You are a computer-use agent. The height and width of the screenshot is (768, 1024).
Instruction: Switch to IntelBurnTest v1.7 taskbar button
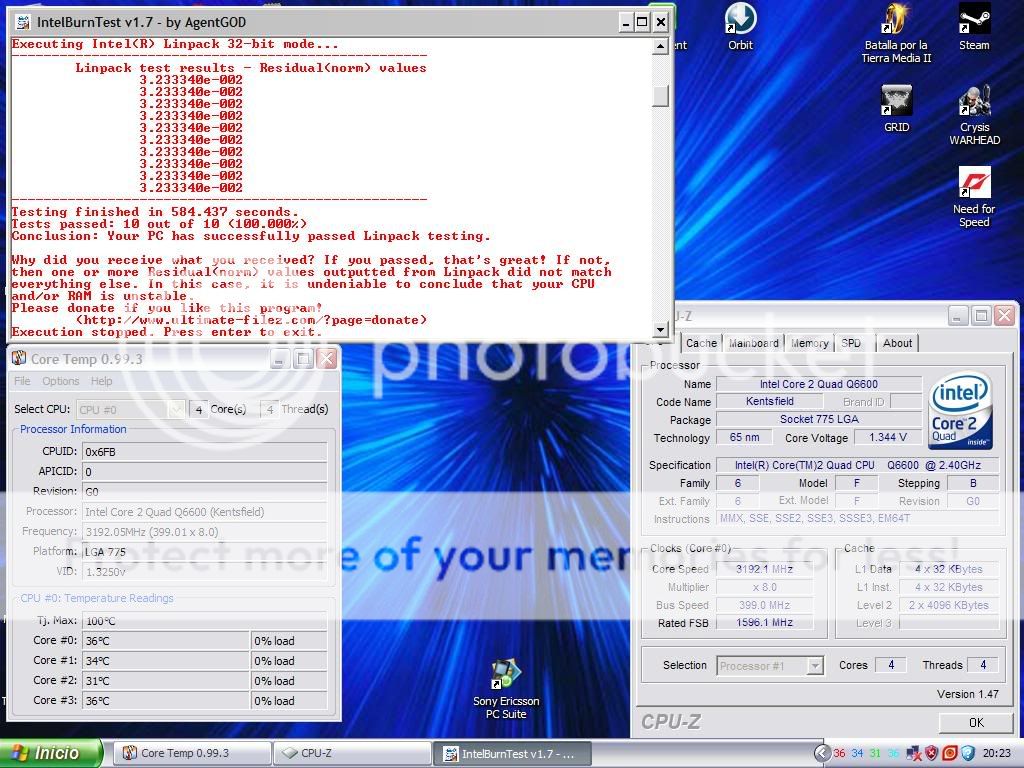pyautogui.click(x=512, y=753)
